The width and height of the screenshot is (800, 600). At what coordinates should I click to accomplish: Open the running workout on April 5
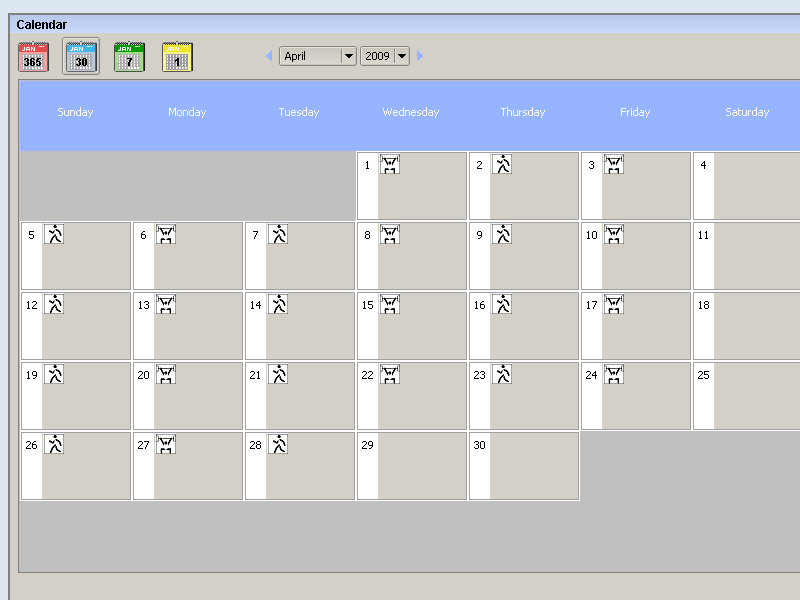click(54, 235)
